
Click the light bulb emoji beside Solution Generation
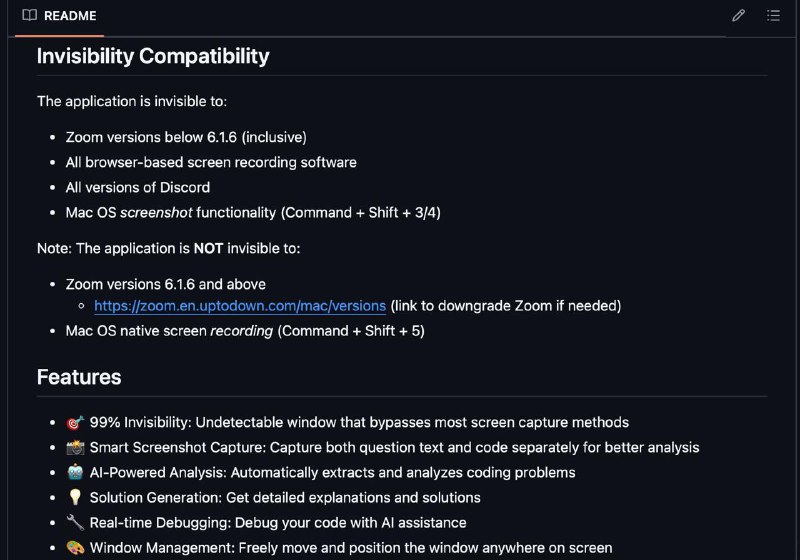(75, 497)
